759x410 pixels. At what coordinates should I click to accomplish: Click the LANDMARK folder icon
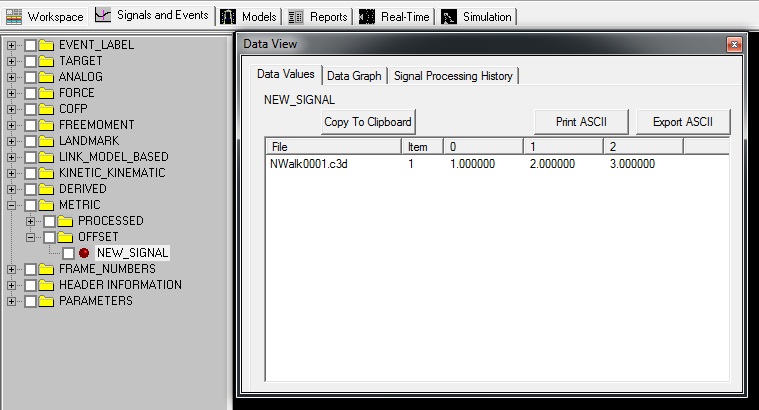(x=46, y=141)
